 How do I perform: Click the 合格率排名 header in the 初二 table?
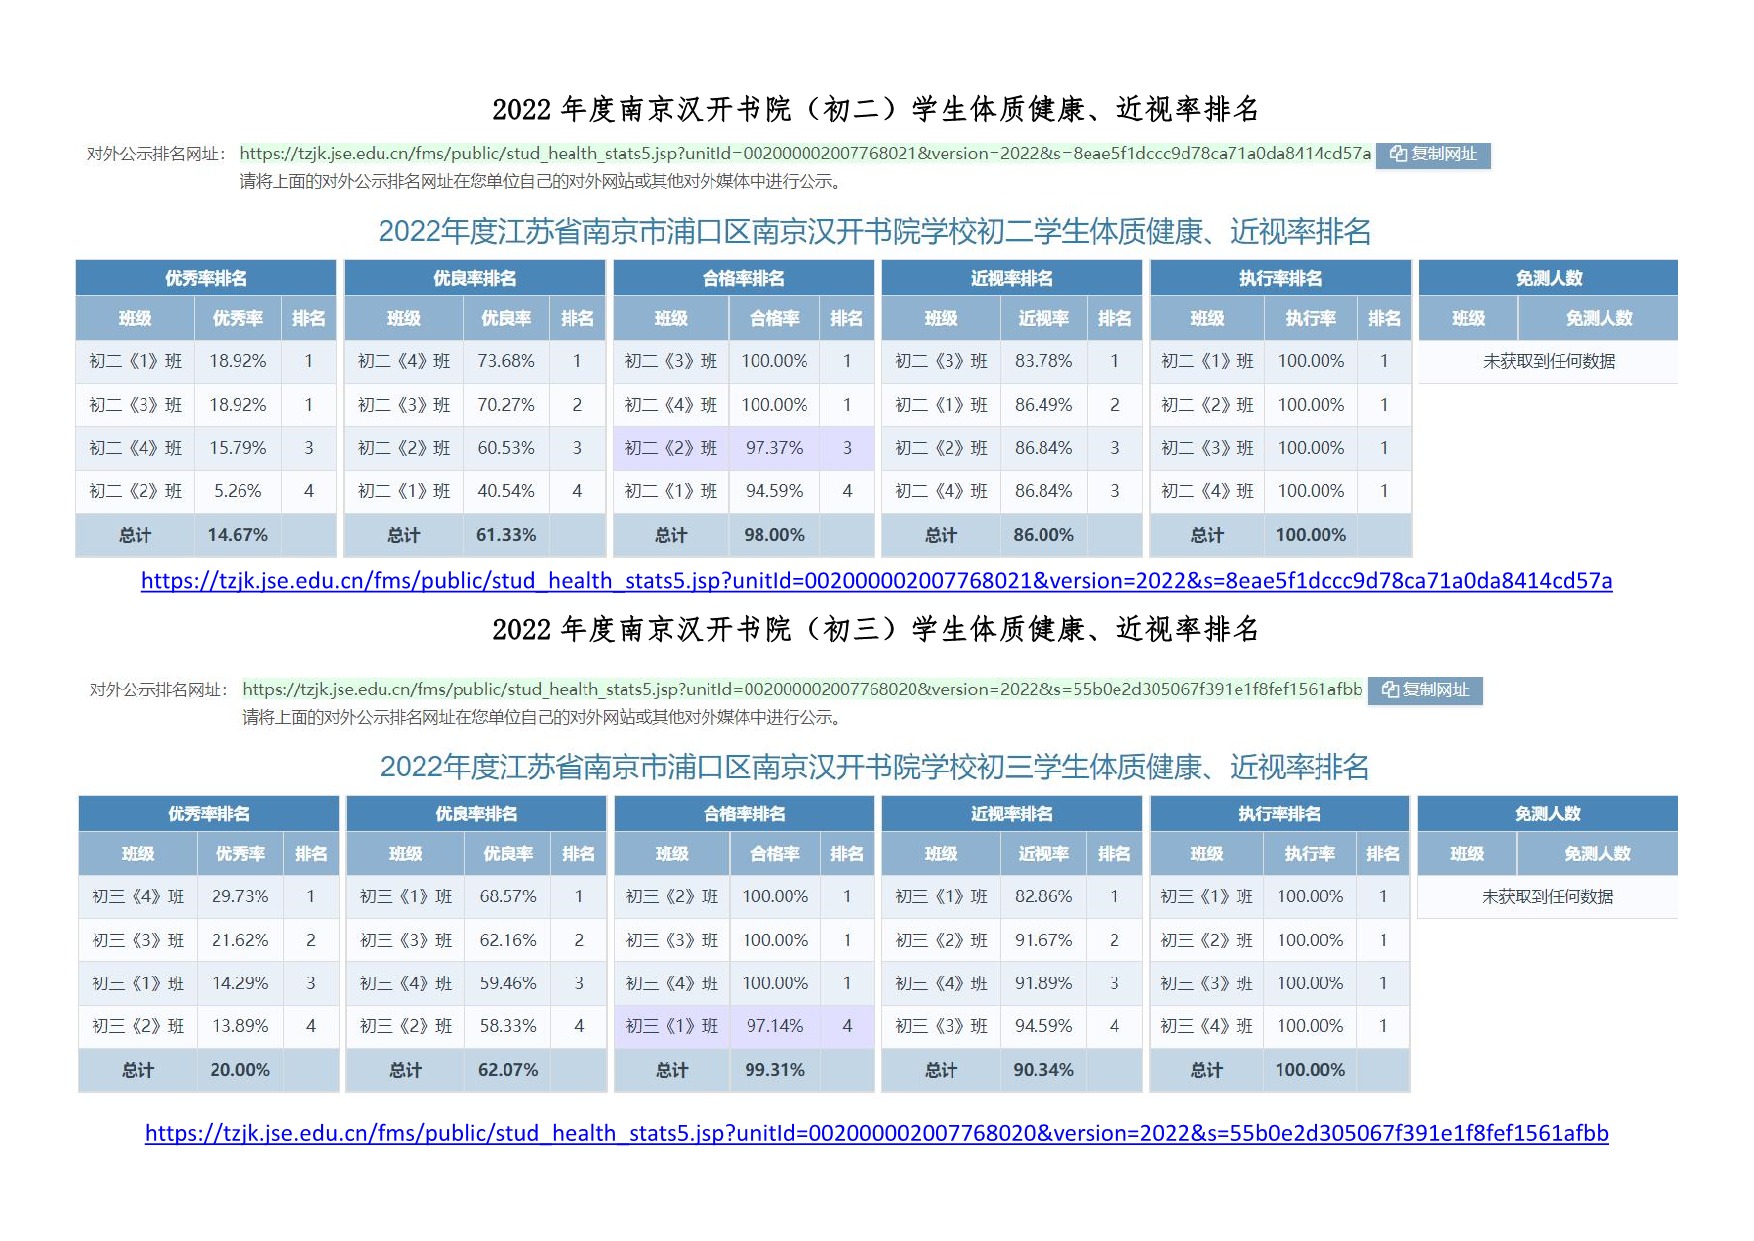tap(743, 278)
